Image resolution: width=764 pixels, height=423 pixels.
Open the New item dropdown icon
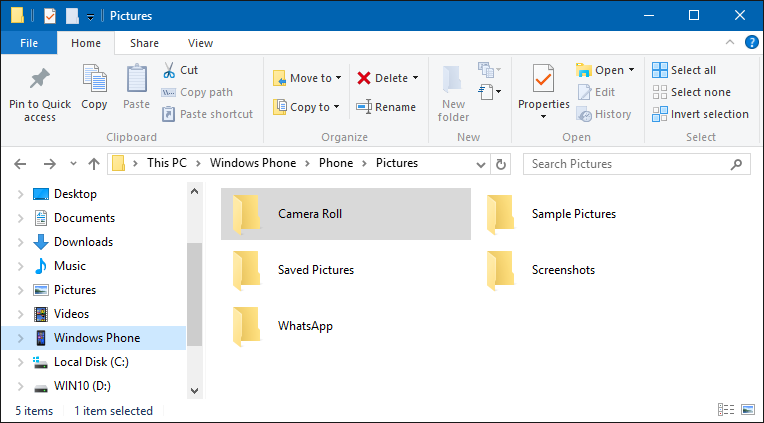click(x=489, y=70)
